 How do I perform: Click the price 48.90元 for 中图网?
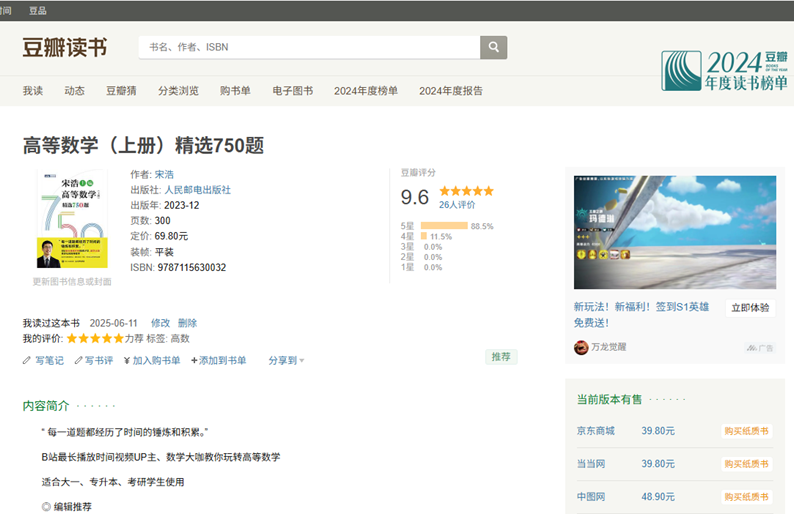pos(658,497)
